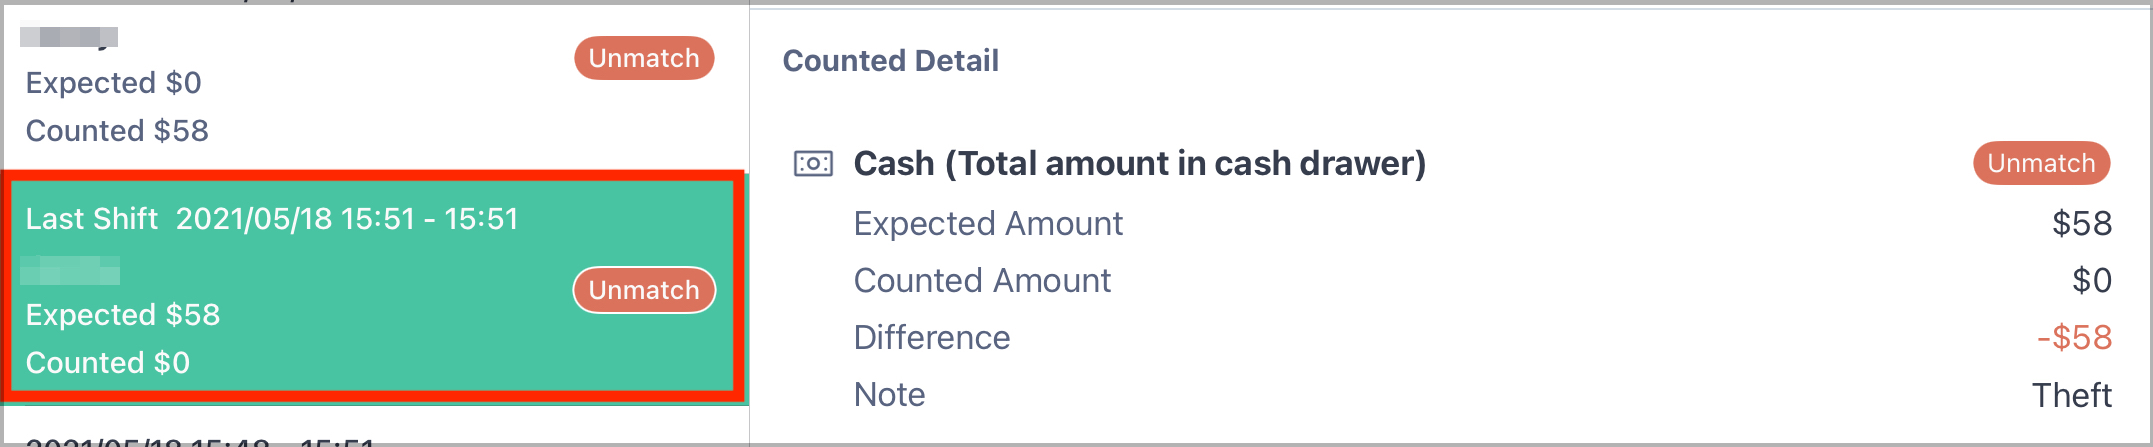Click Unmatch badge beside Cash heading
Image resolution: width=2153 pixels, height=447 pixels.
click(2041, 163)
